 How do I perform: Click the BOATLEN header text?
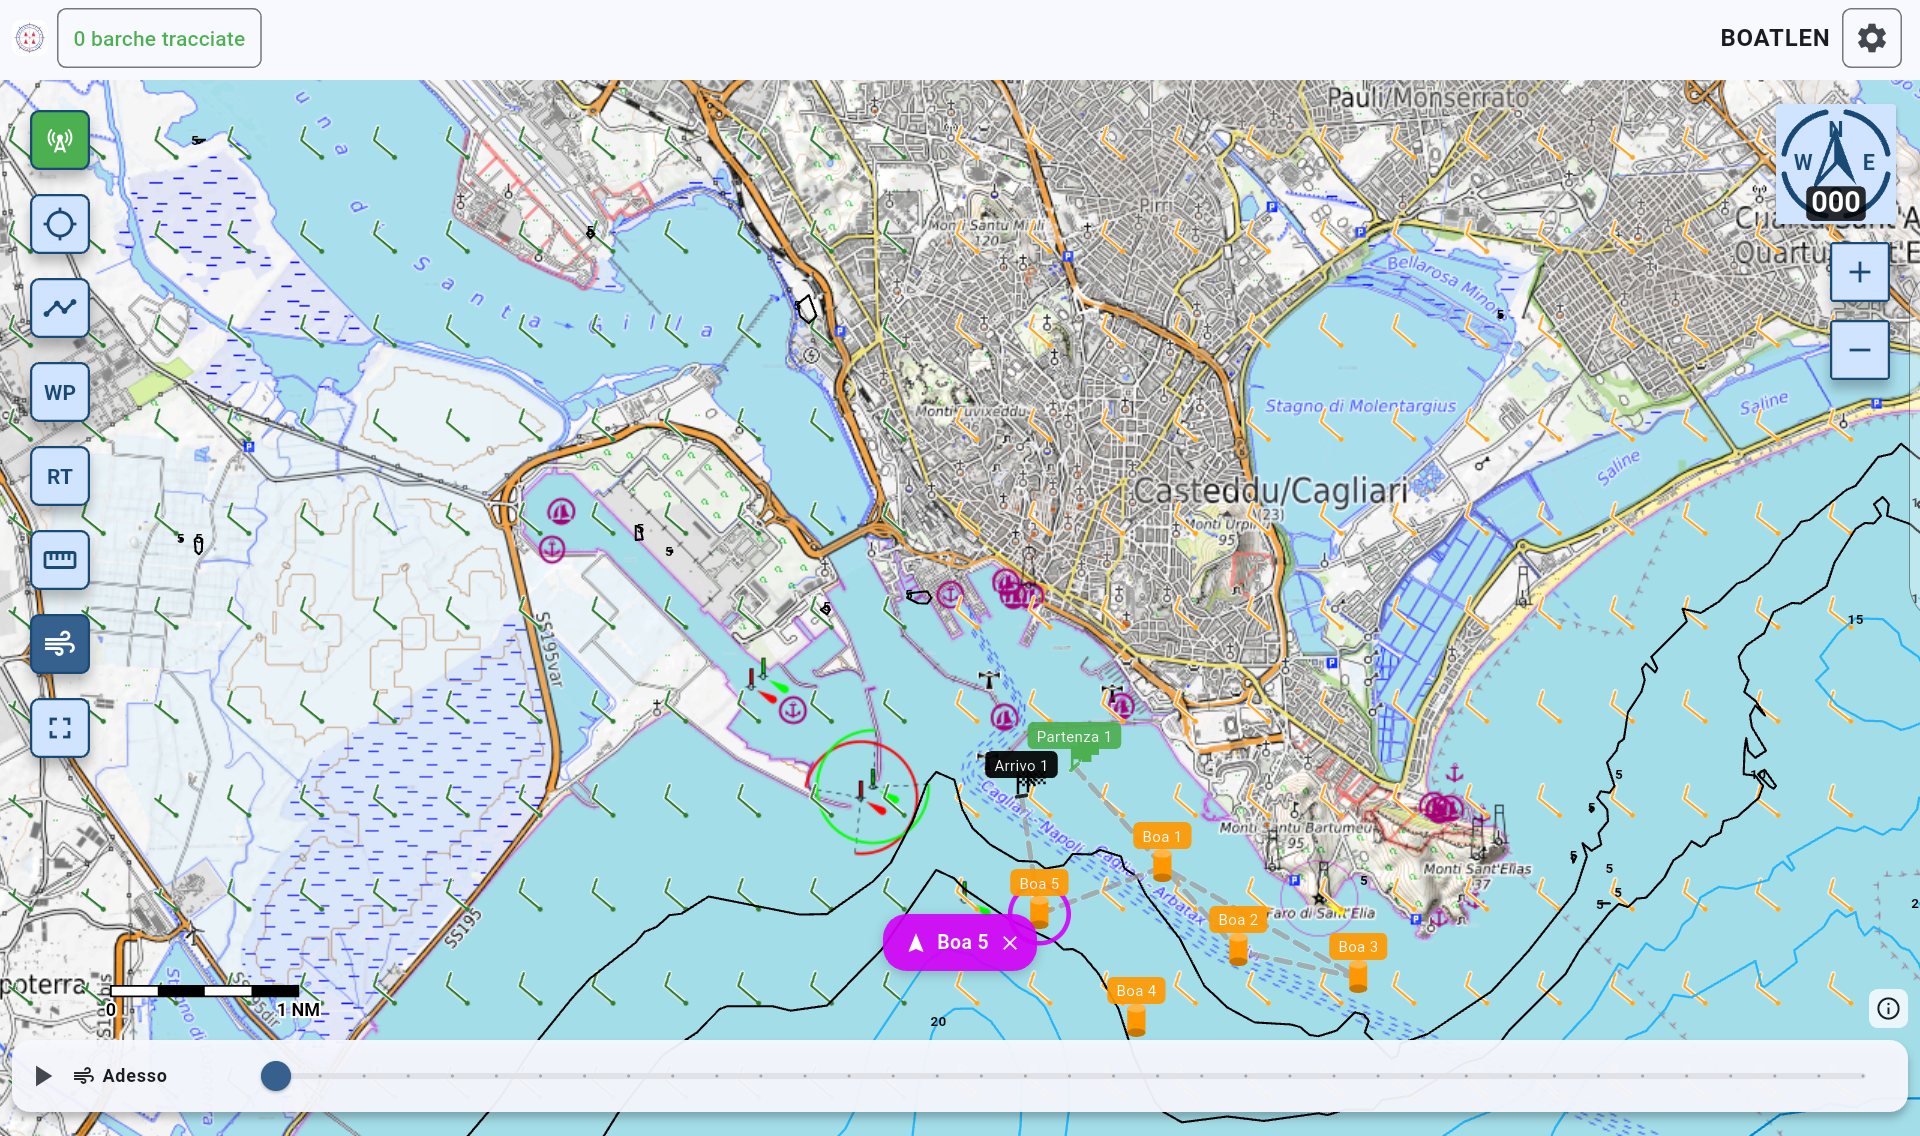[1774, 38]
